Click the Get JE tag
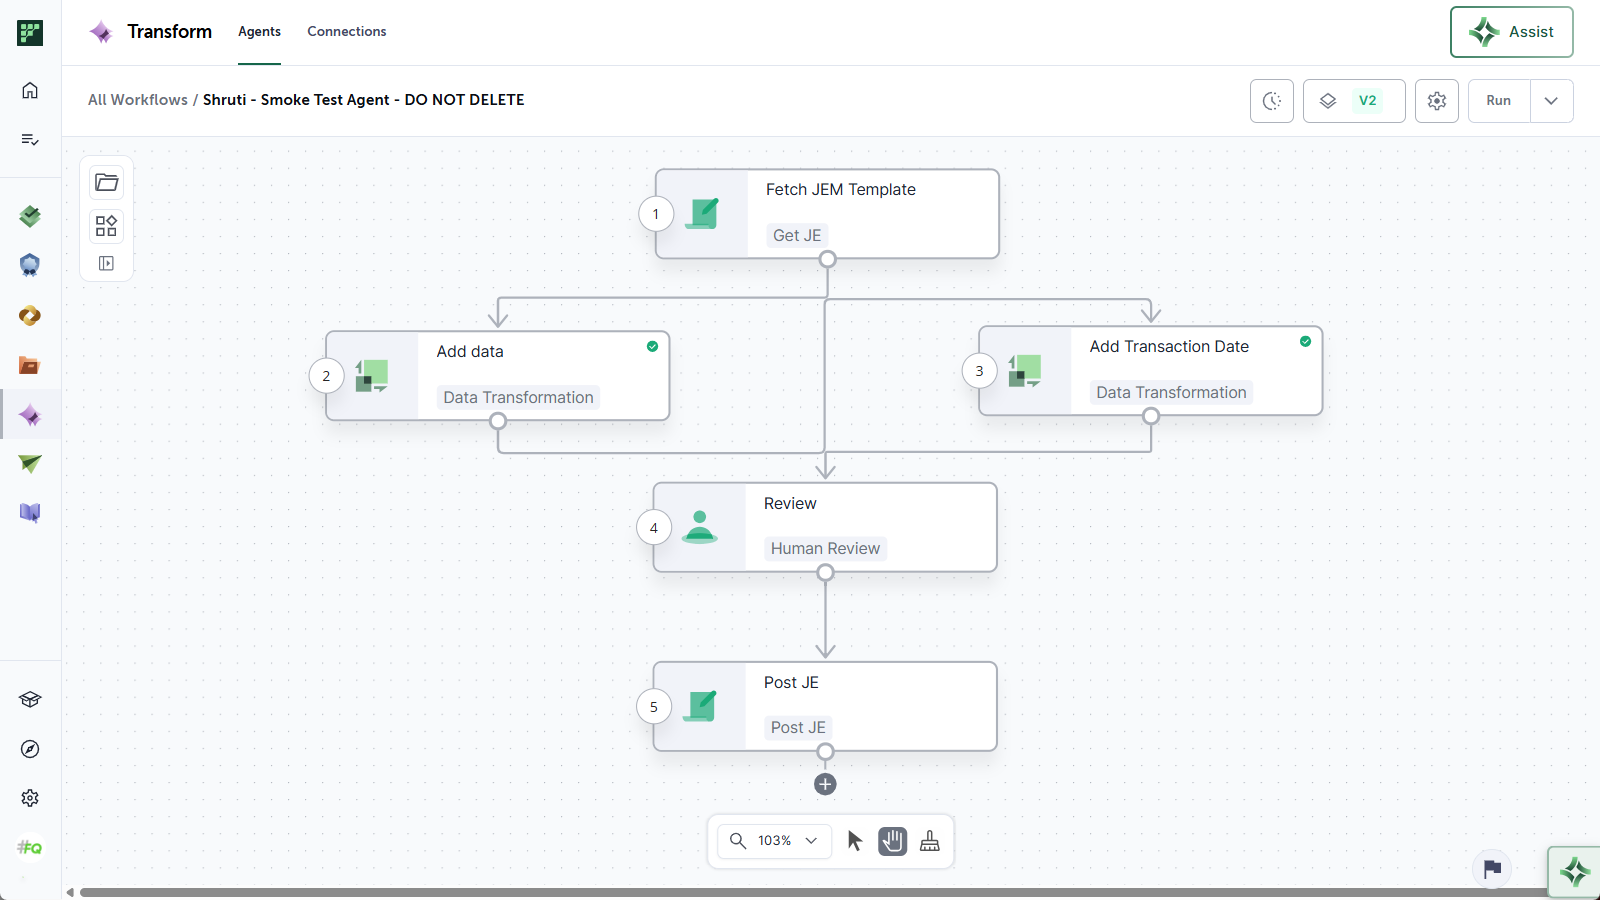The height and width of the screenshot is (900, 1600). click(797, 236)
